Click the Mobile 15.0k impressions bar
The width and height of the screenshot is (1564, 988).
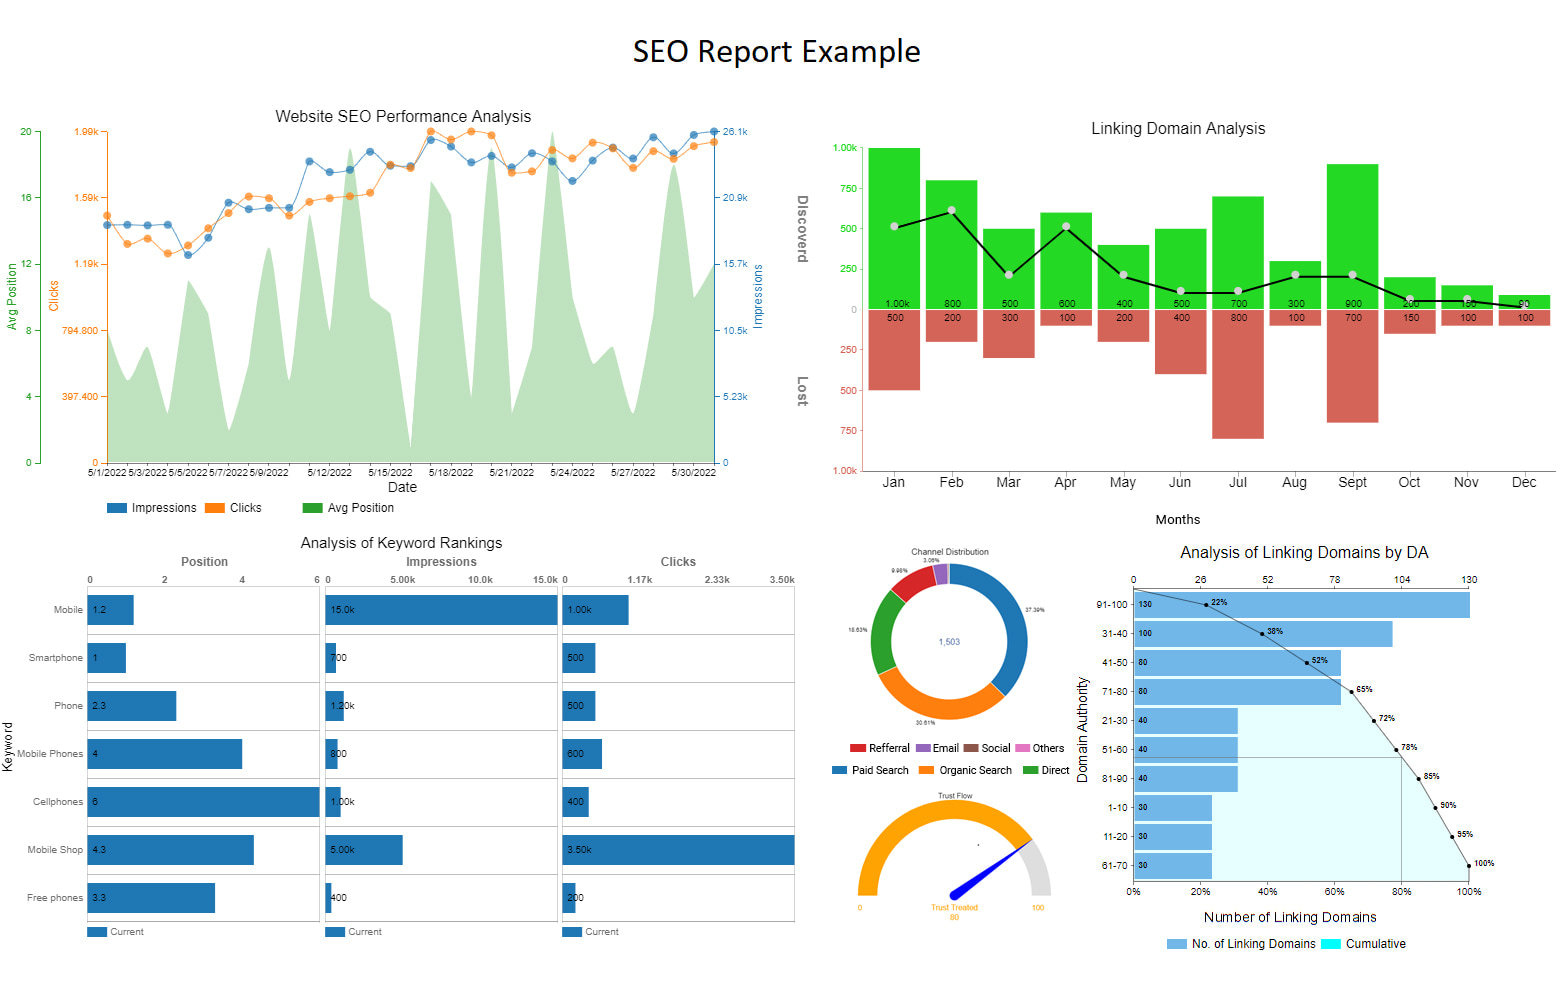[x=441, y=610]
